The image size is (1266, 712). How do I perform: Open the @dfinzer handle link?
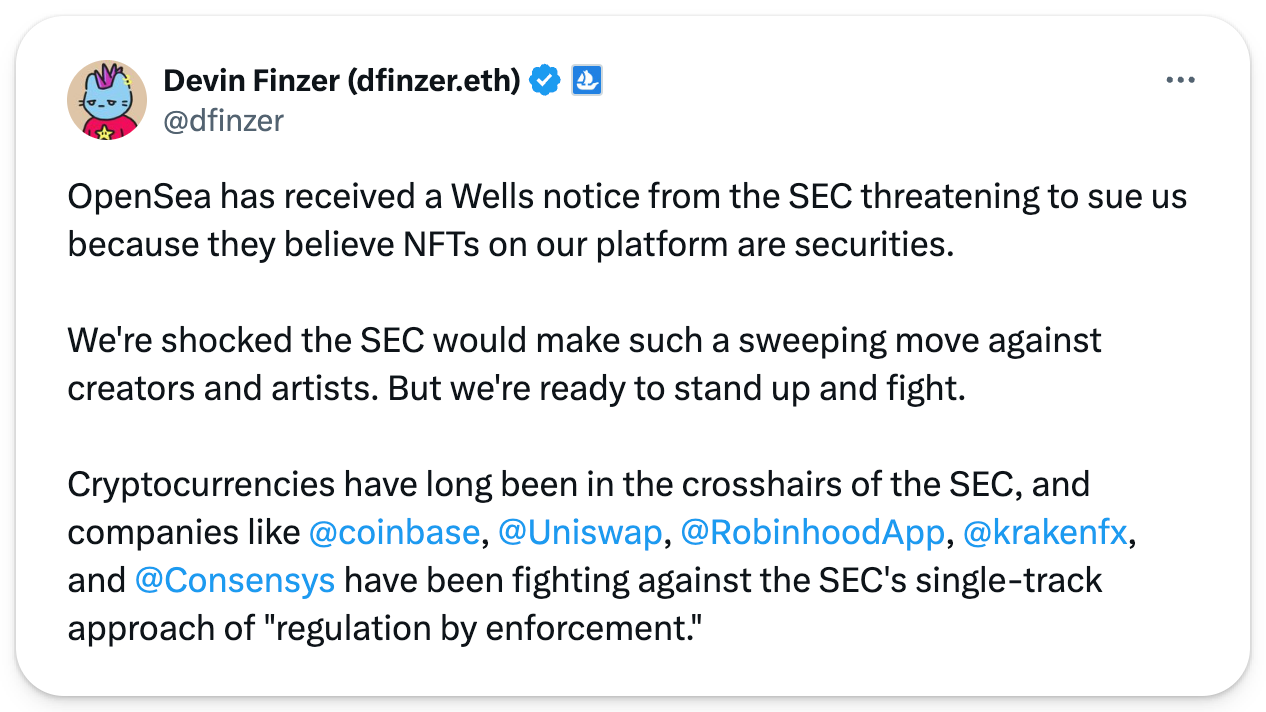tap(223, 121)
